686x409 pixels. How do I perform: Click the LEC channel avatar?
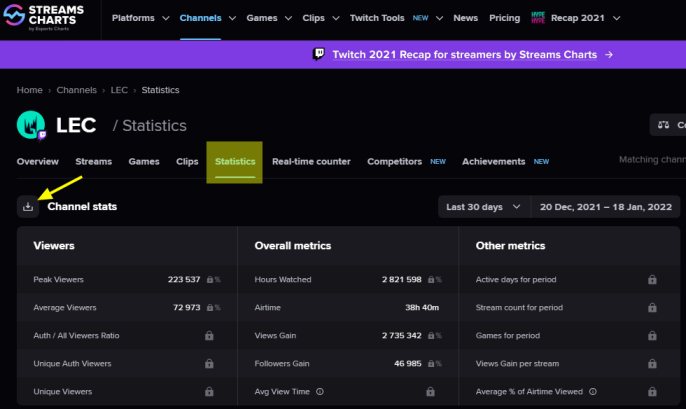[x=31, y=125]
